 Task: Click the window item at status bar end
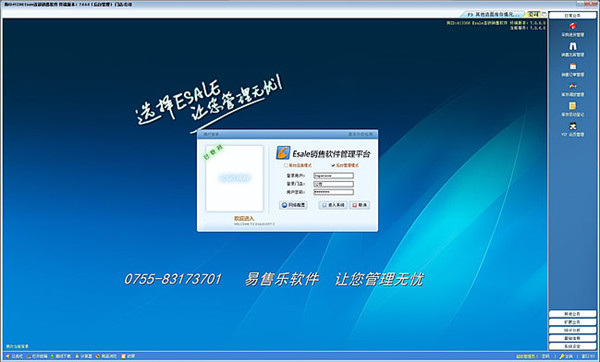click(x=588, y=356)
